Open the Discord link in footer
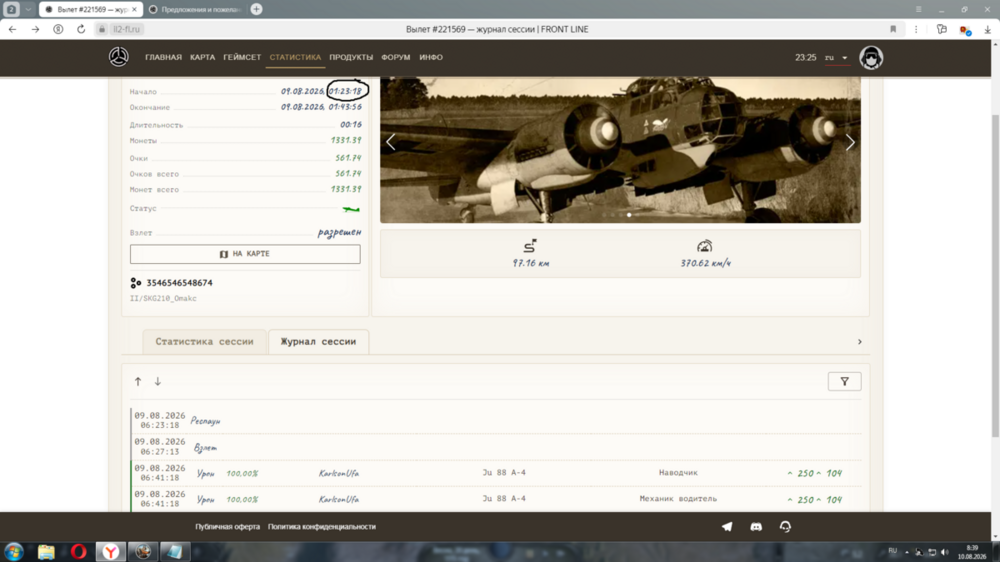 pyautogui.click(x=756, y=526)
